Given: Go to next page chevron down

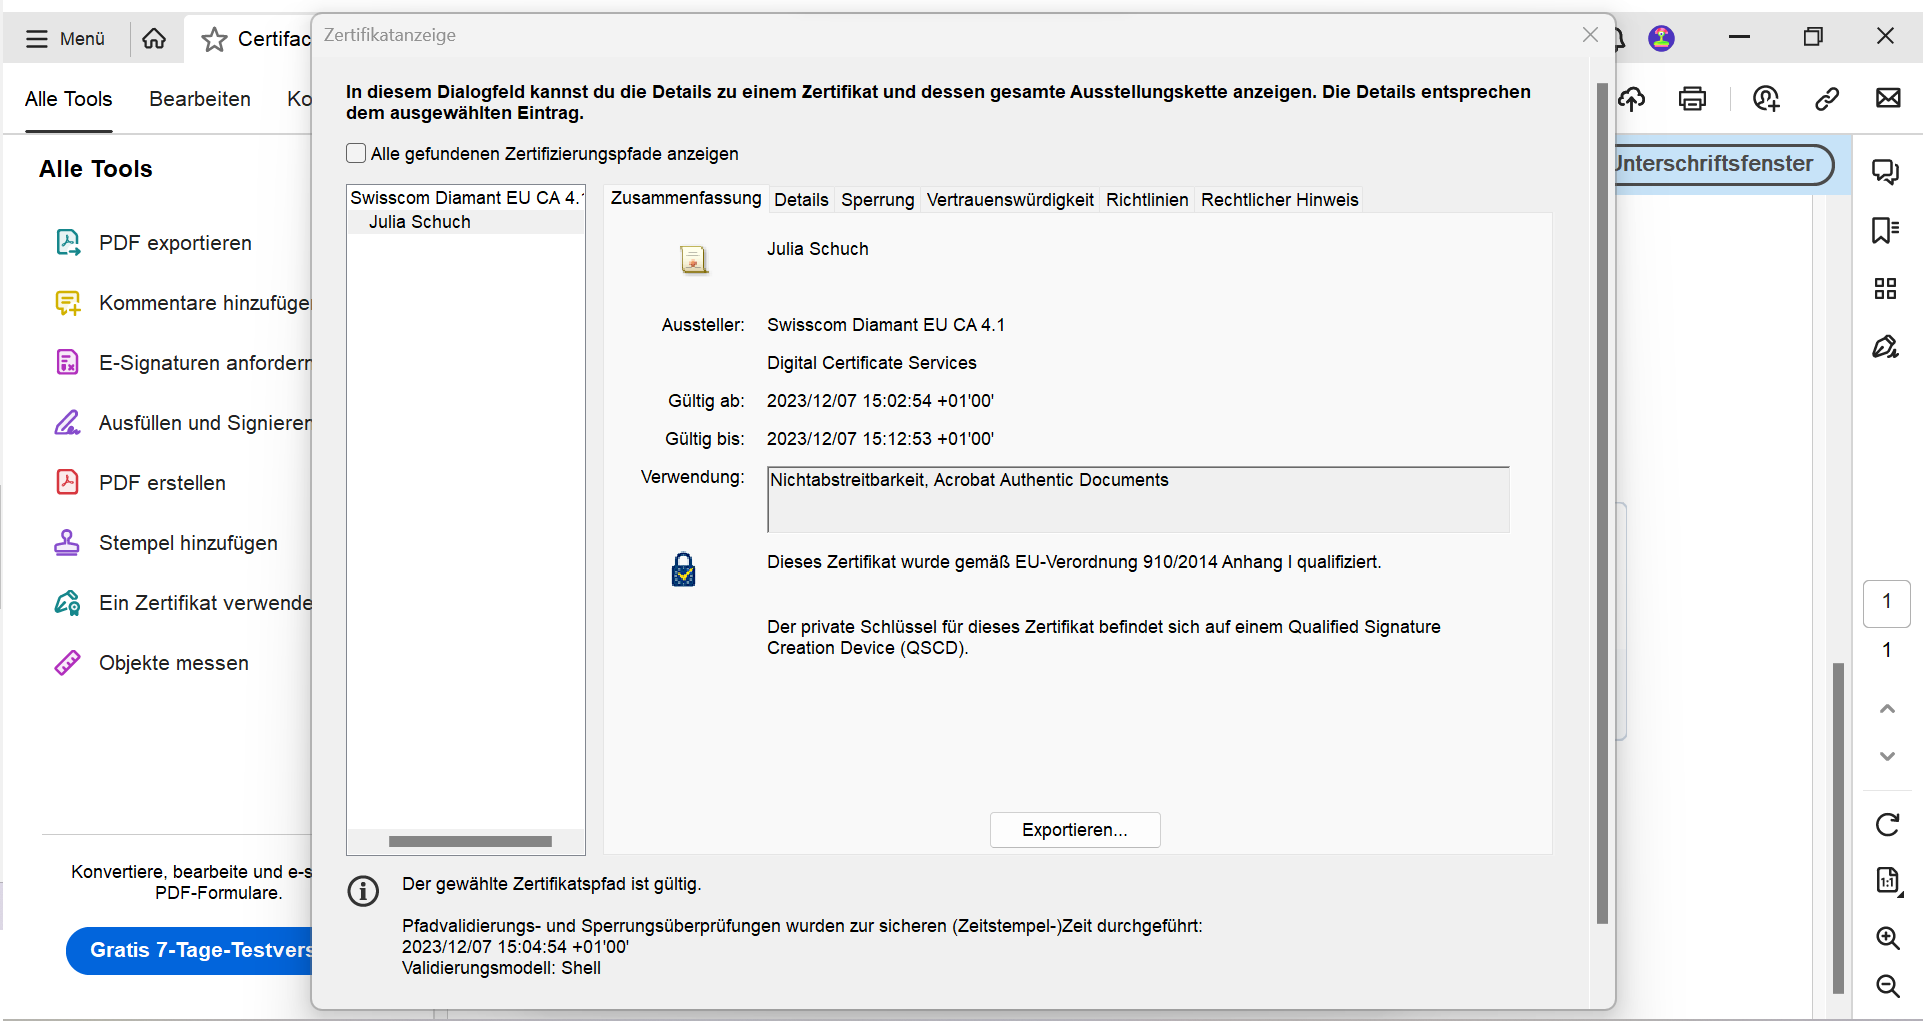Looking at the screenshot, I should pos(1887,756).
